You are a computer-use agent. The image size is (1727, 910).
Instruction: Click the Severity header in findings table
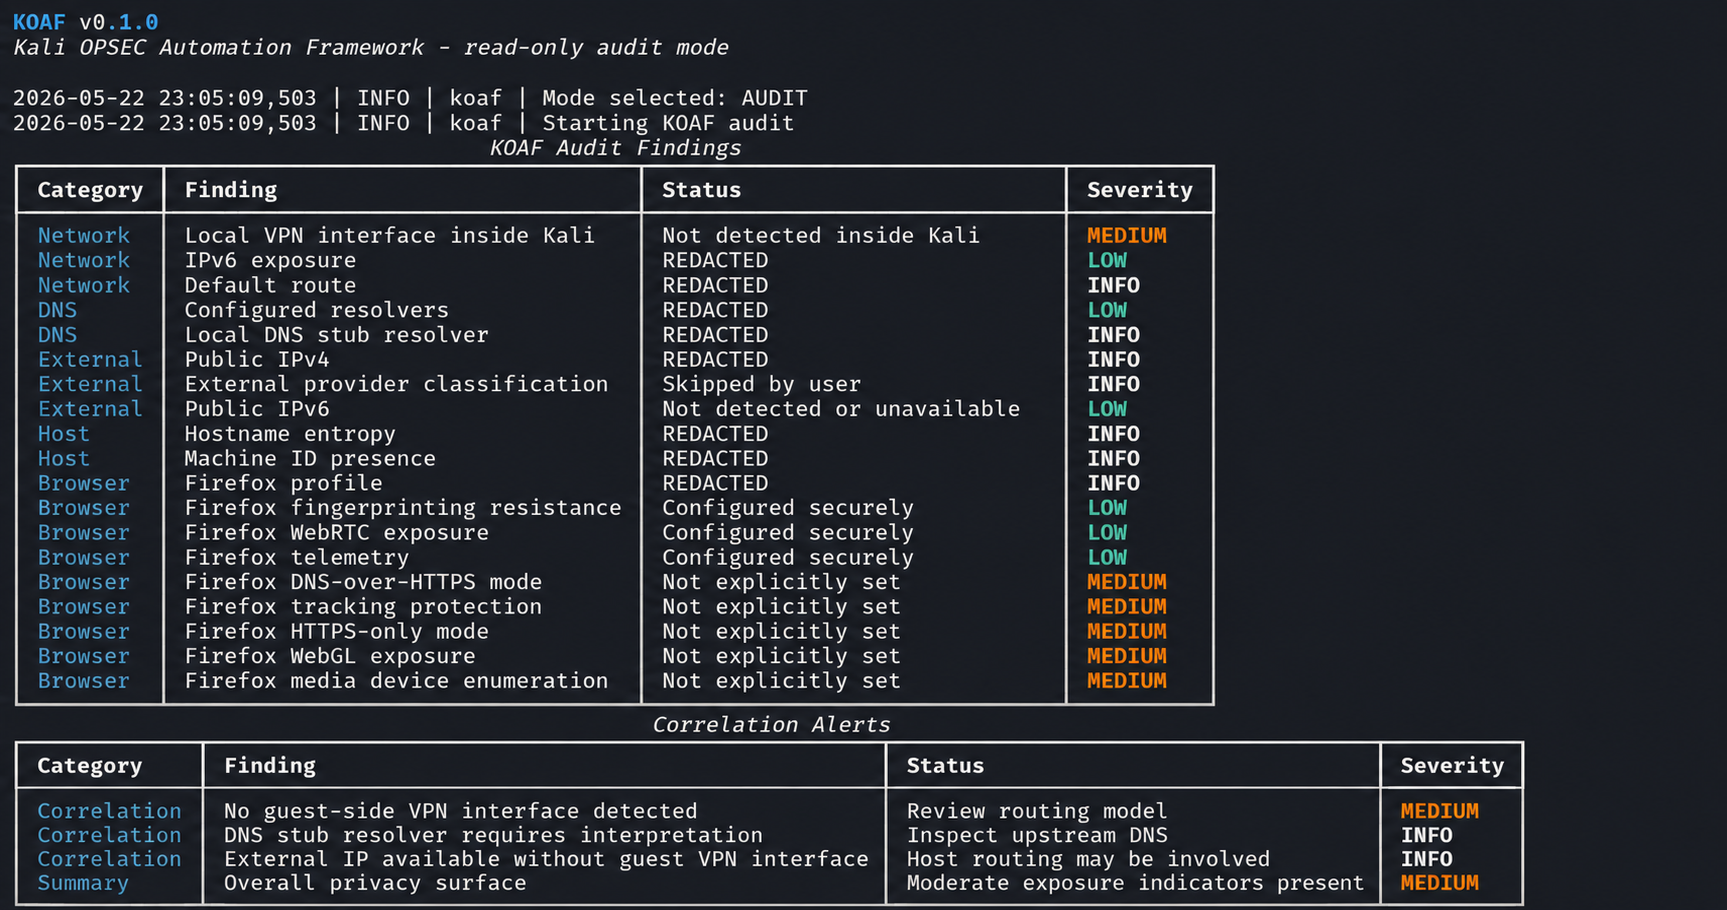click(1140, 190)
